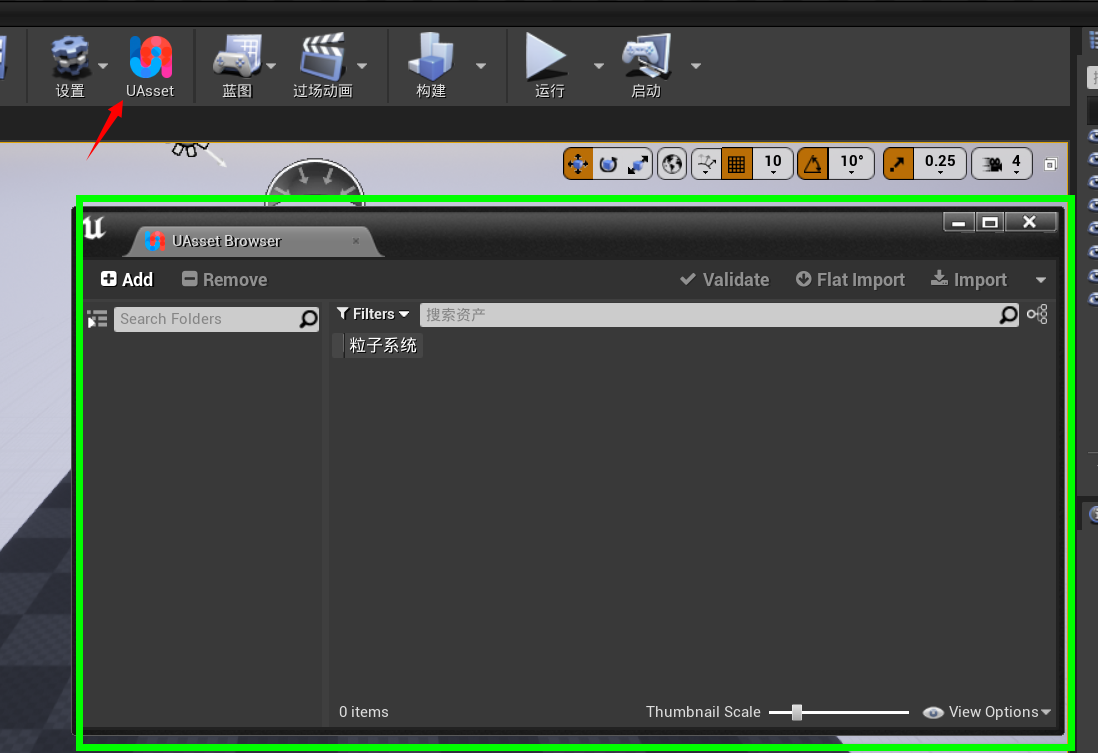Select the scale transform tool
Viewport: 1098px width, 753px height.
637,165
